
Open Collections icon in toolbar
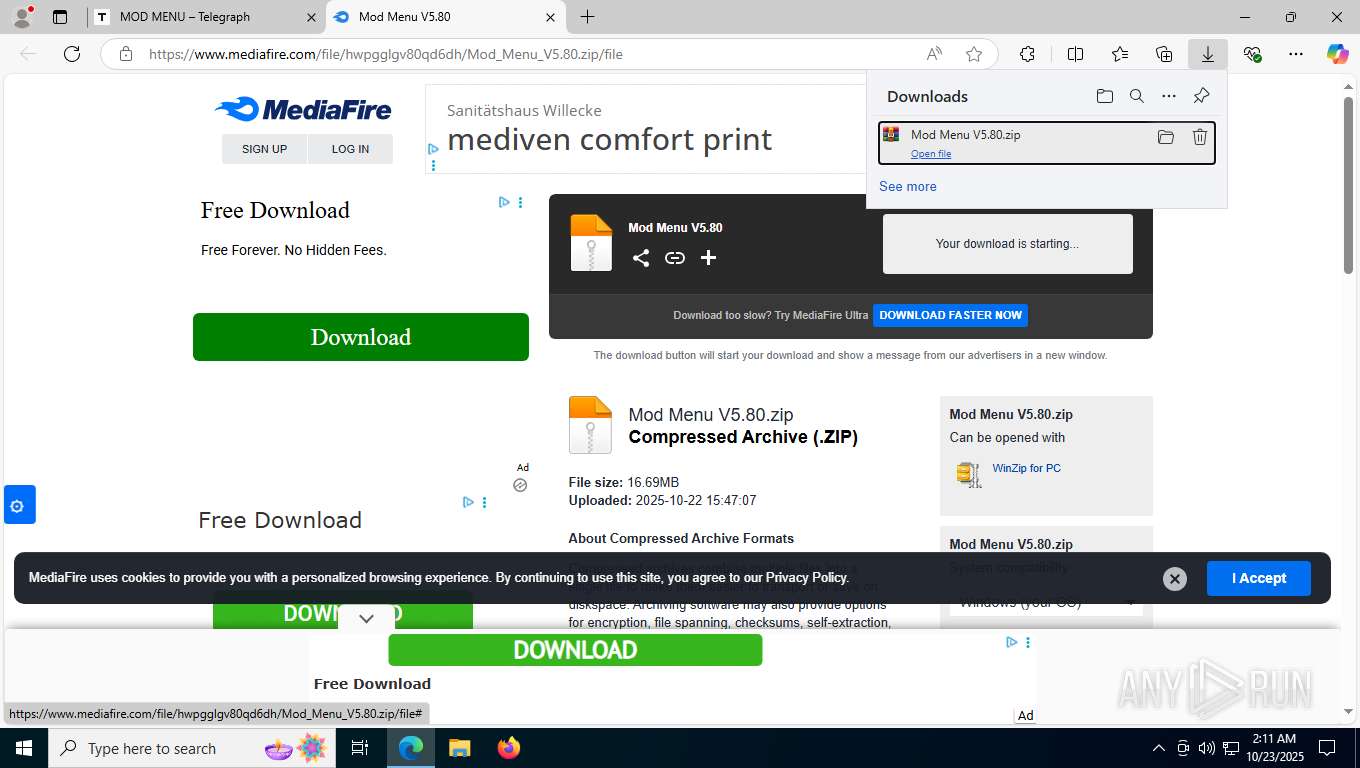pos(1164,54)
